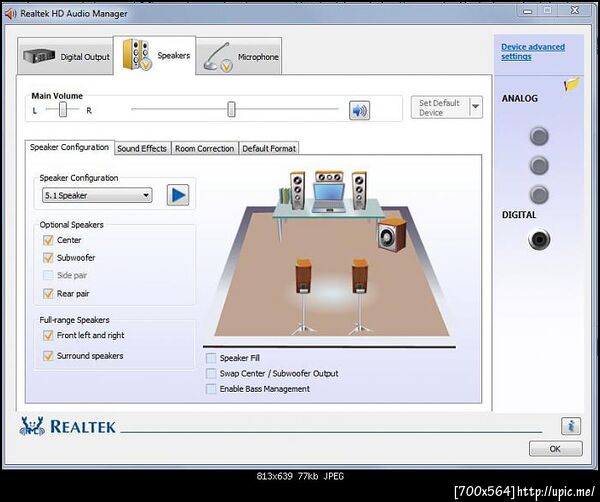Mute the main volume speaker button

click(359, 111)
